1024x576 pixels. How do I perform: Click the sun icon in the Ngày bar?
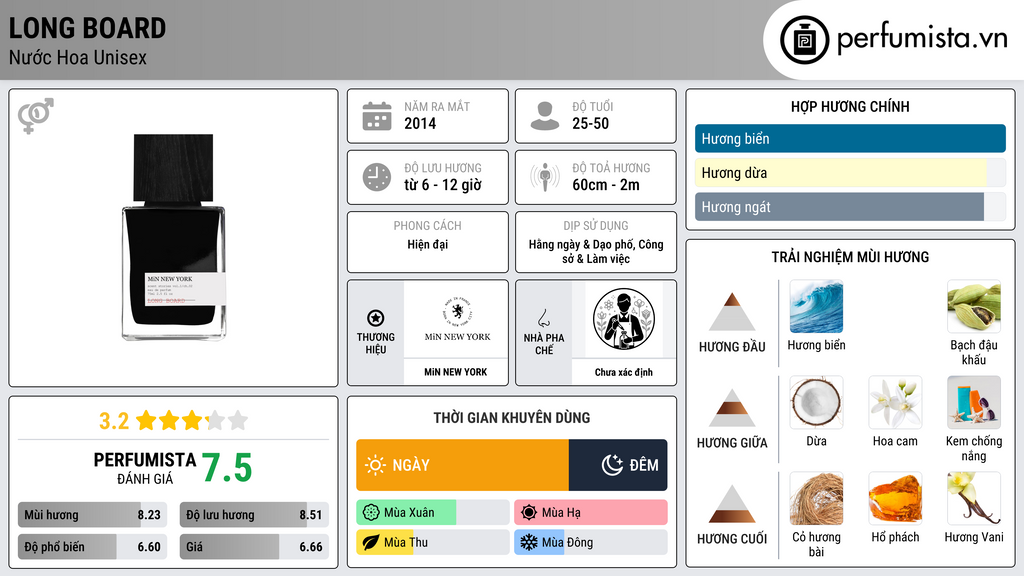pyautogui.click(x=376, y=465)
